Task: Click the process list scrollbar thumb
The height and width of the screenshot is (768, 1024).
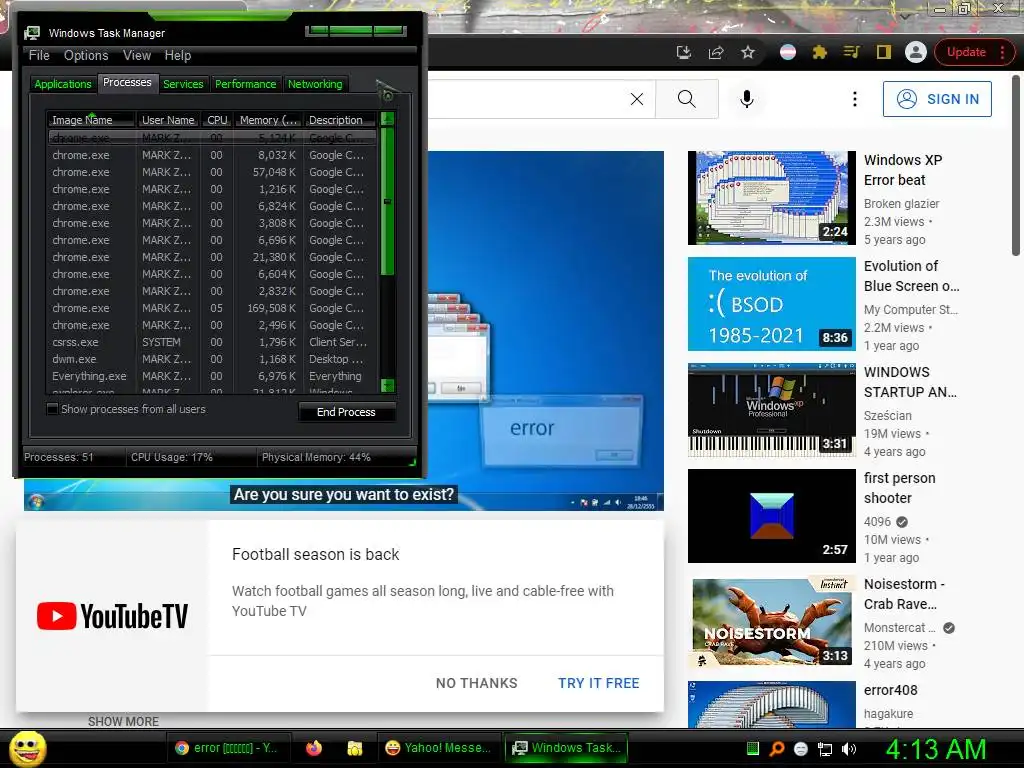Action: click(387, 201)
